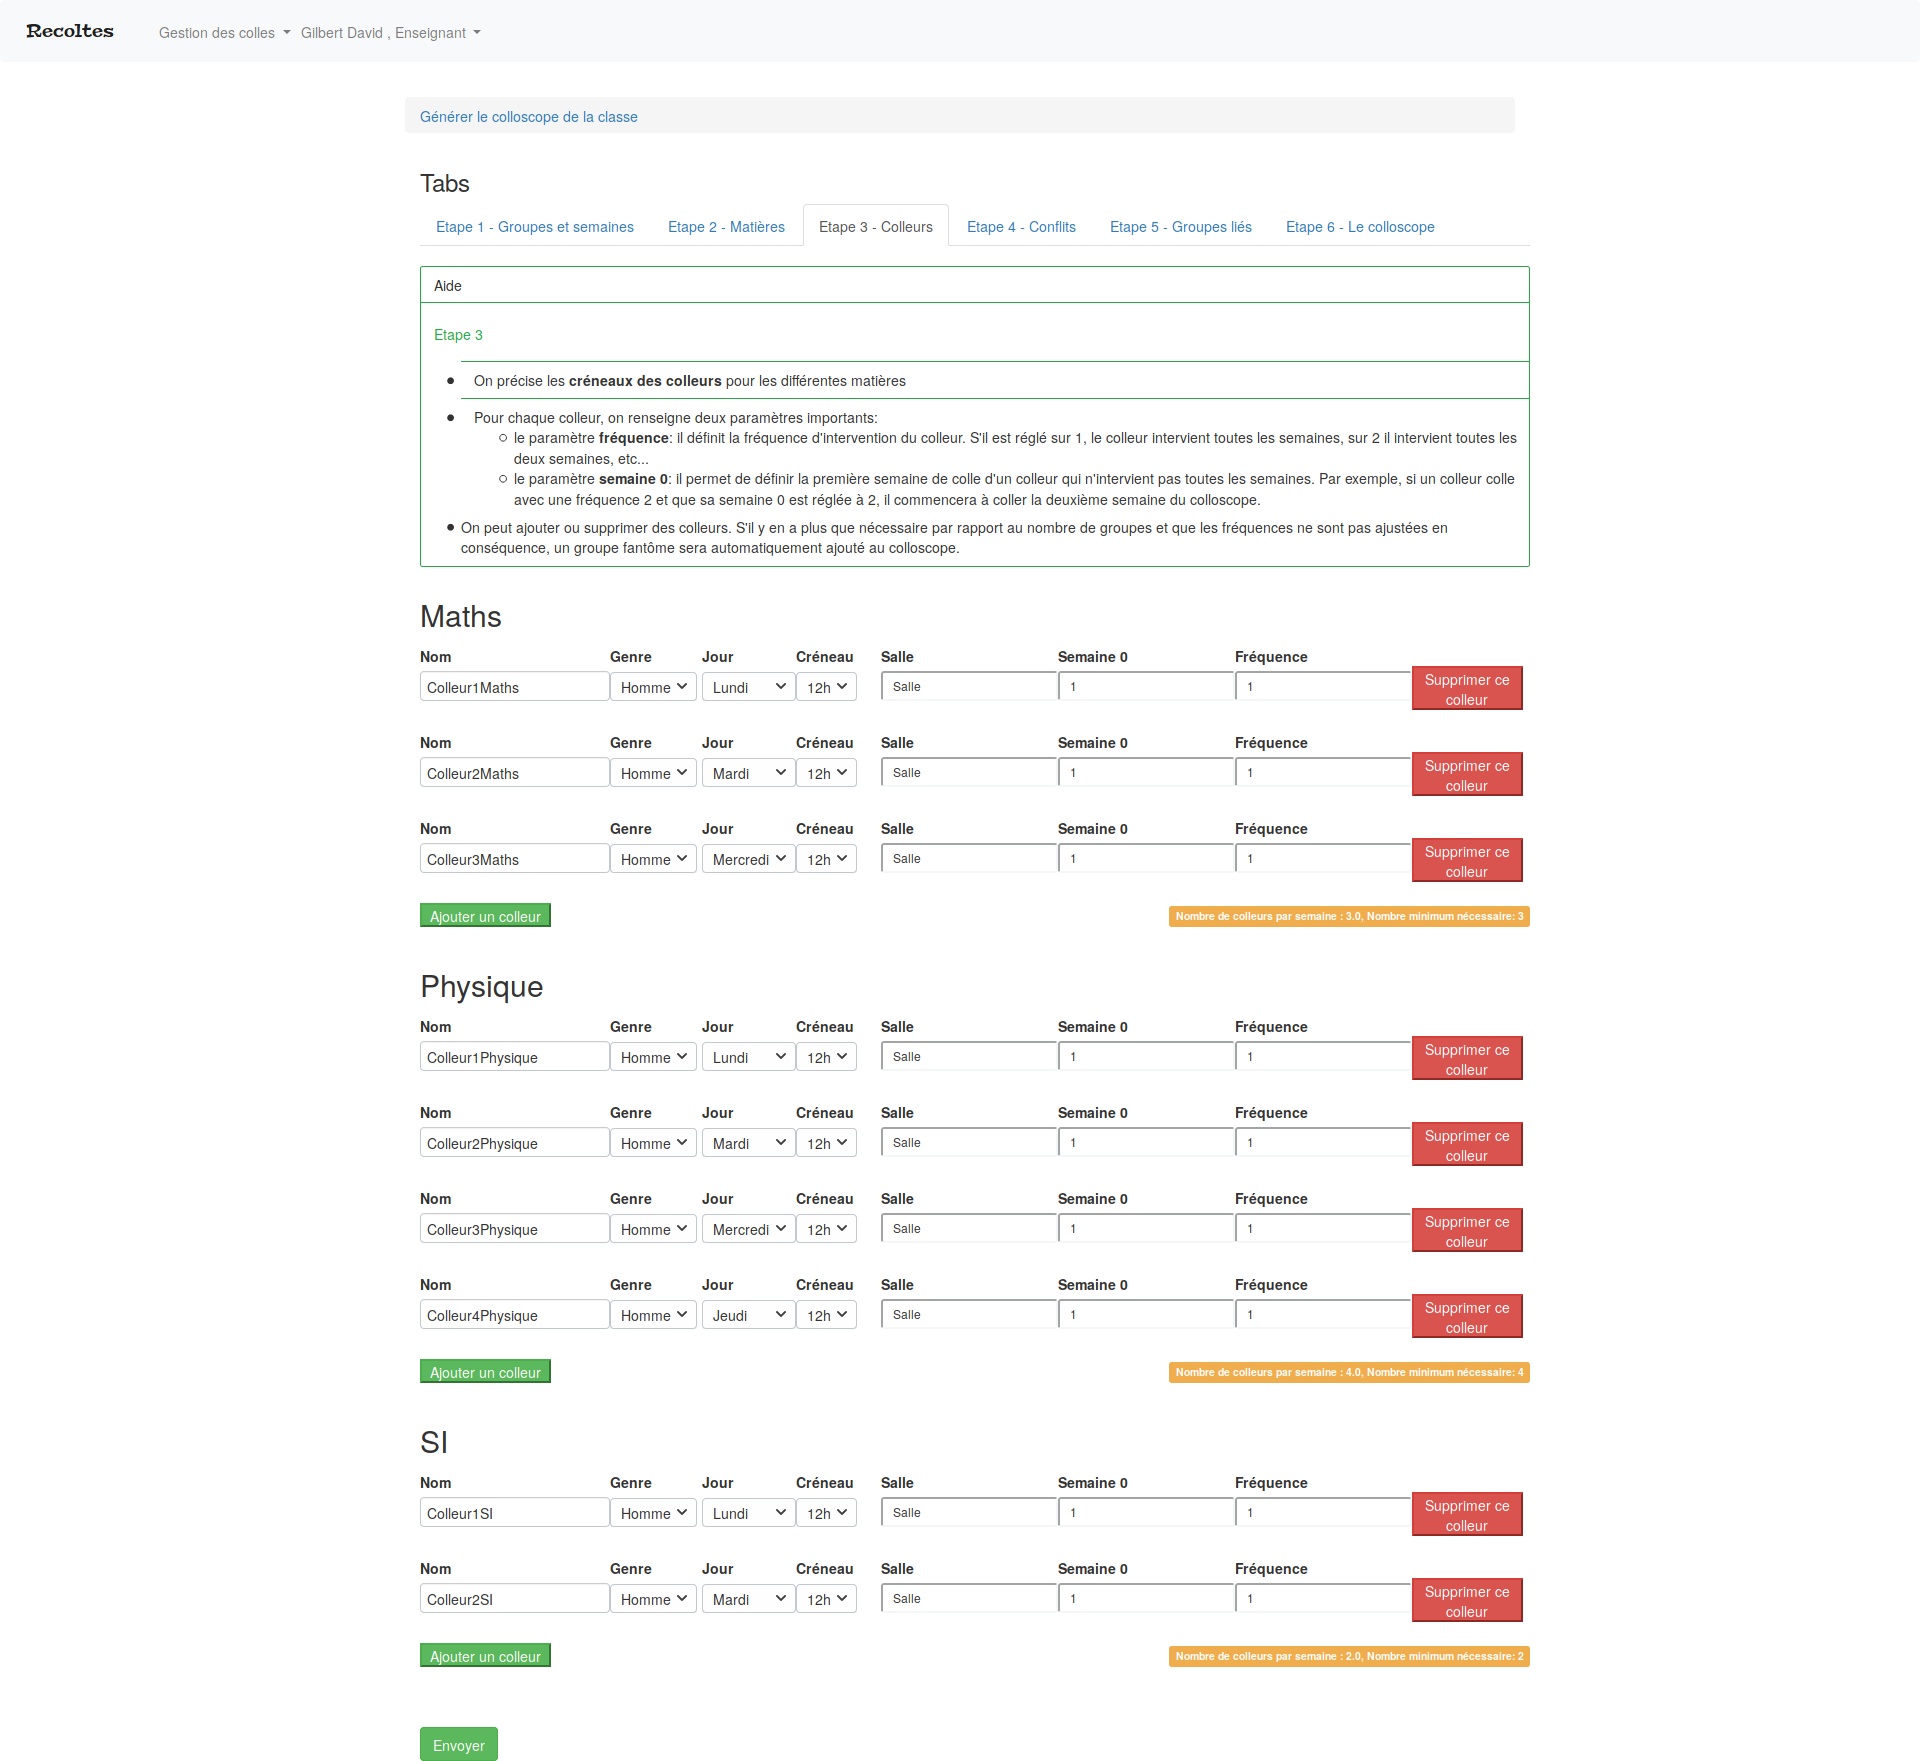Open the Créneau dropdown for Colleur1SI
1920x1761 pixels.
826,1513
